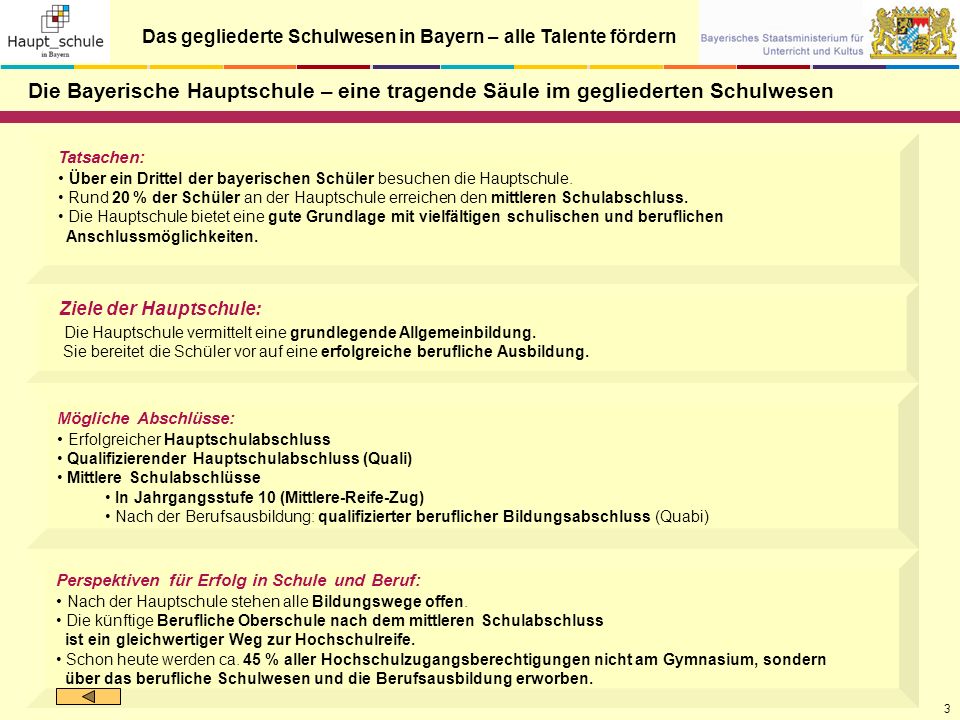Image resolution: width=960 pixels, height=720 pixels.
Task: Select the 'Tatsachen:' section heading
Action: [102, 157]
